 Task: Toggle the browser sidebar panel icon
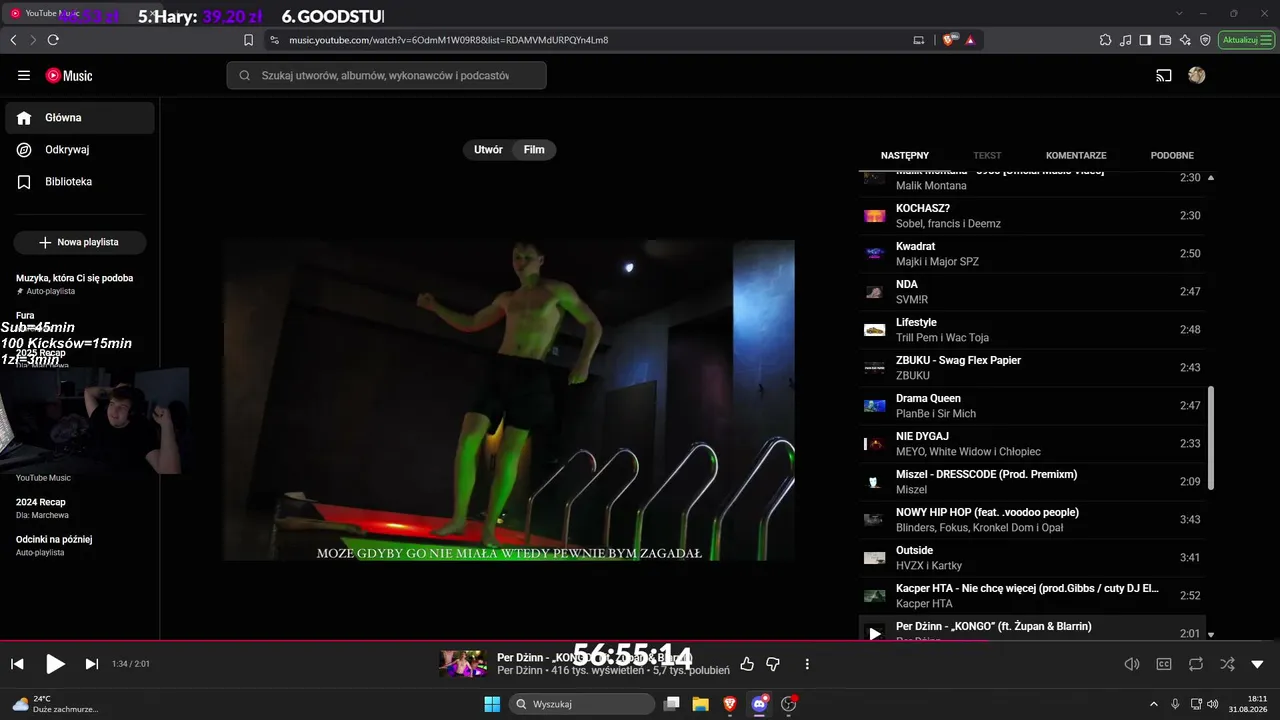tap(1145, 40)
